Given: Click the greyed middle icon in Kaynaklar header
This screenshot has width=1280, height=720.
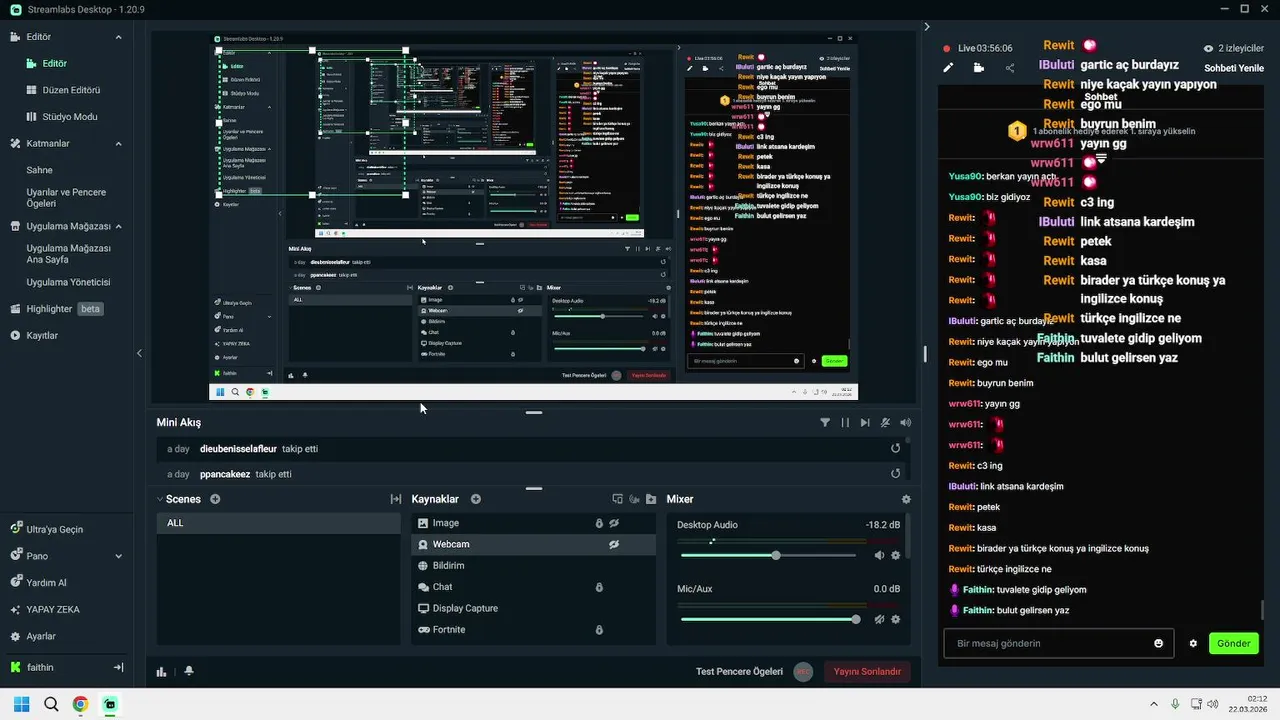Looking at the screenshot, I should point(634,499).
